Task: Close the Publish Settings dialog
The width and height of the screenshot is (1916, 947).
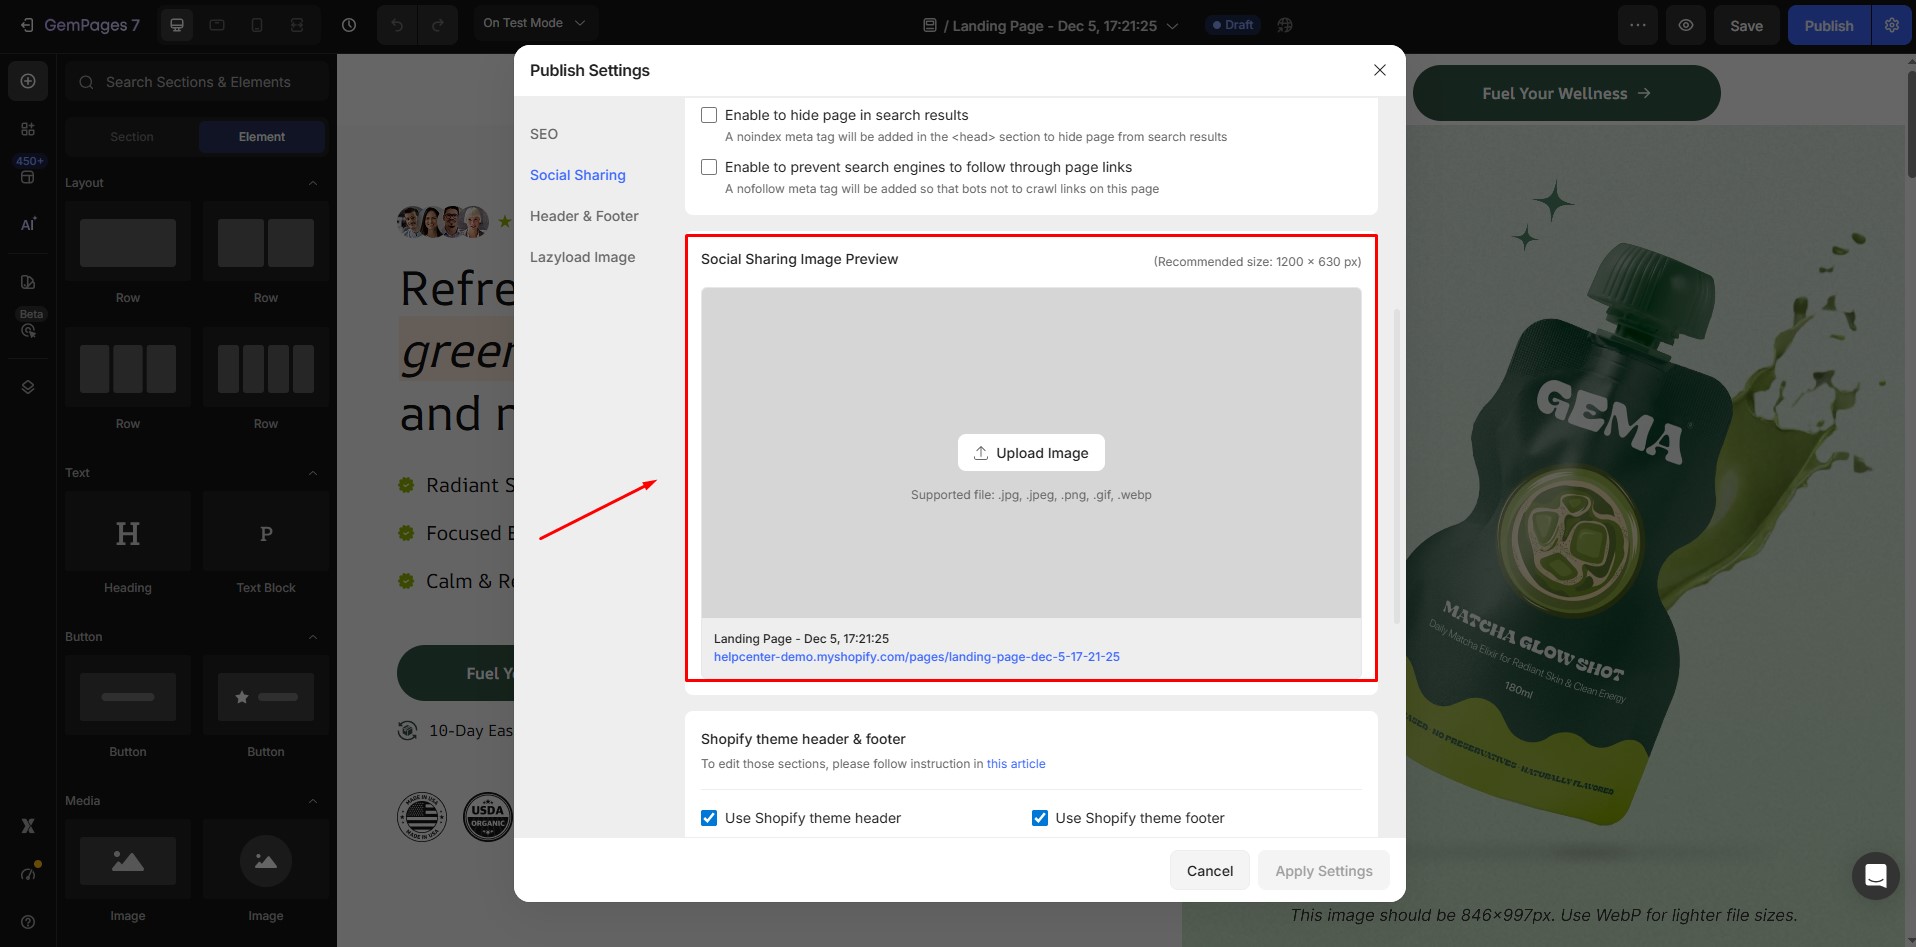Action: click(1379, 70)
